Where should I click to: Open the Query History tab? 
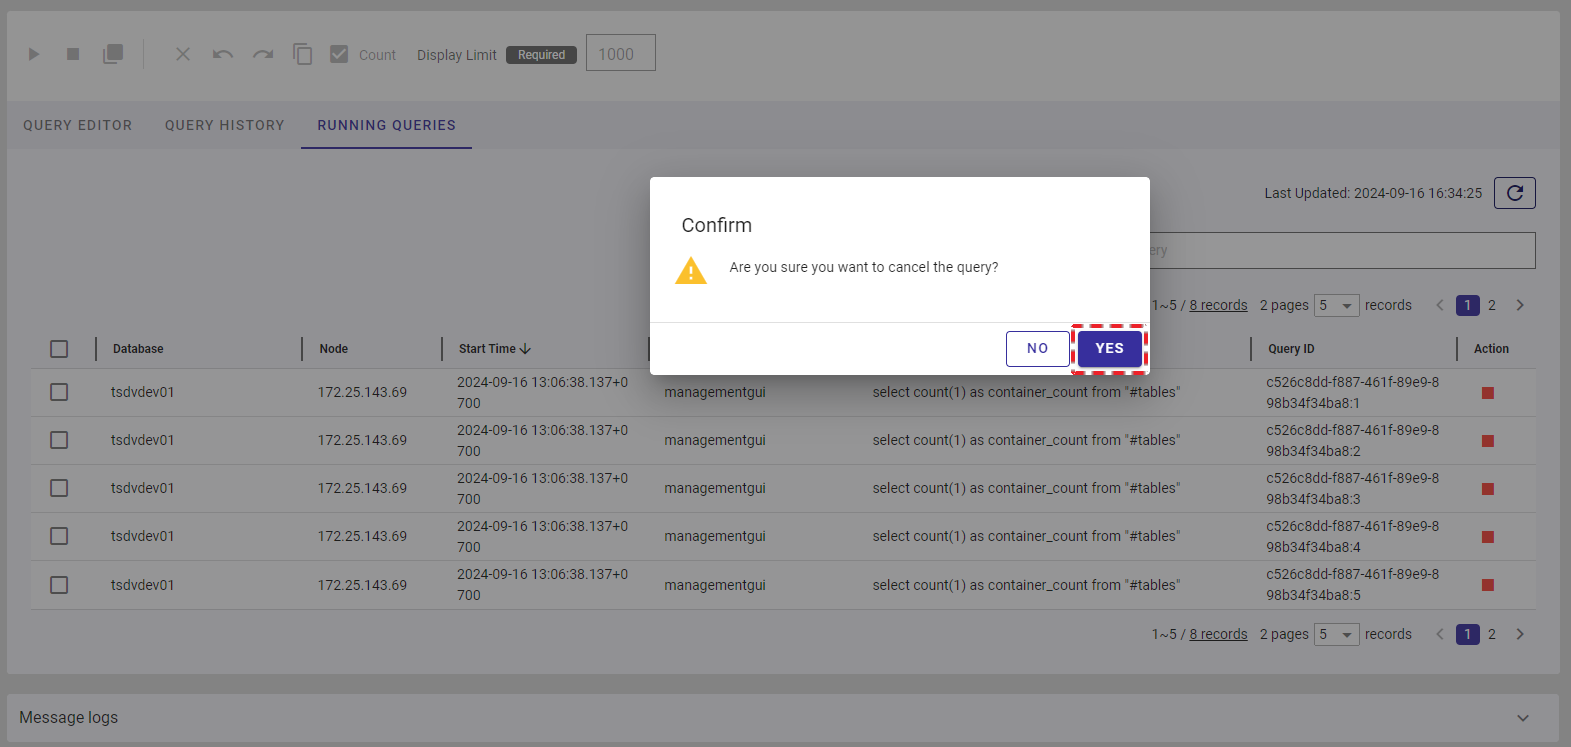point(225,125)
